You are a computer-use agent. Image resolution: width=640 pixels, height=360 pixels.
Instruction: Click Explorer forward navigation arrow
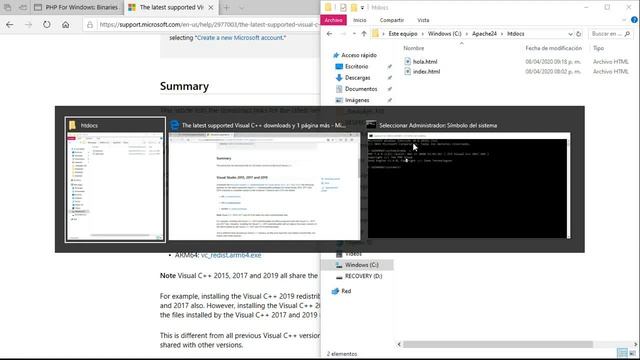coord(343,34)
